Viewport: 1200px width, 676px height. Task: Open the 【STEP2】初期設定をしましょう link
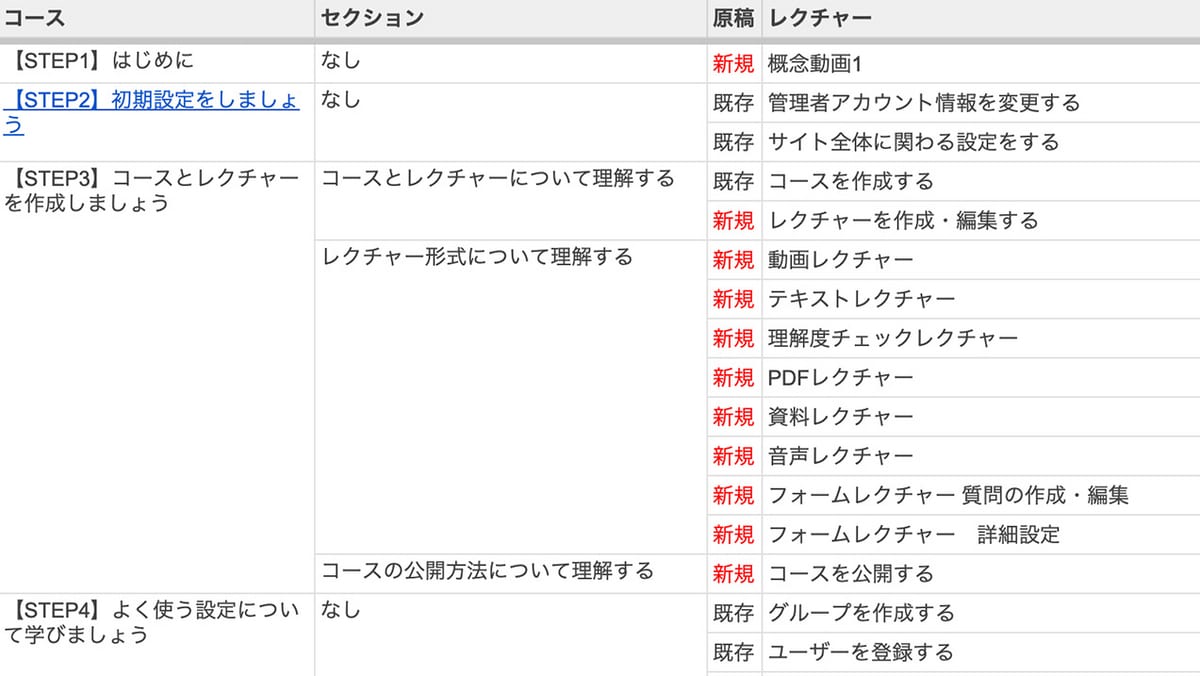click(151, 114)
